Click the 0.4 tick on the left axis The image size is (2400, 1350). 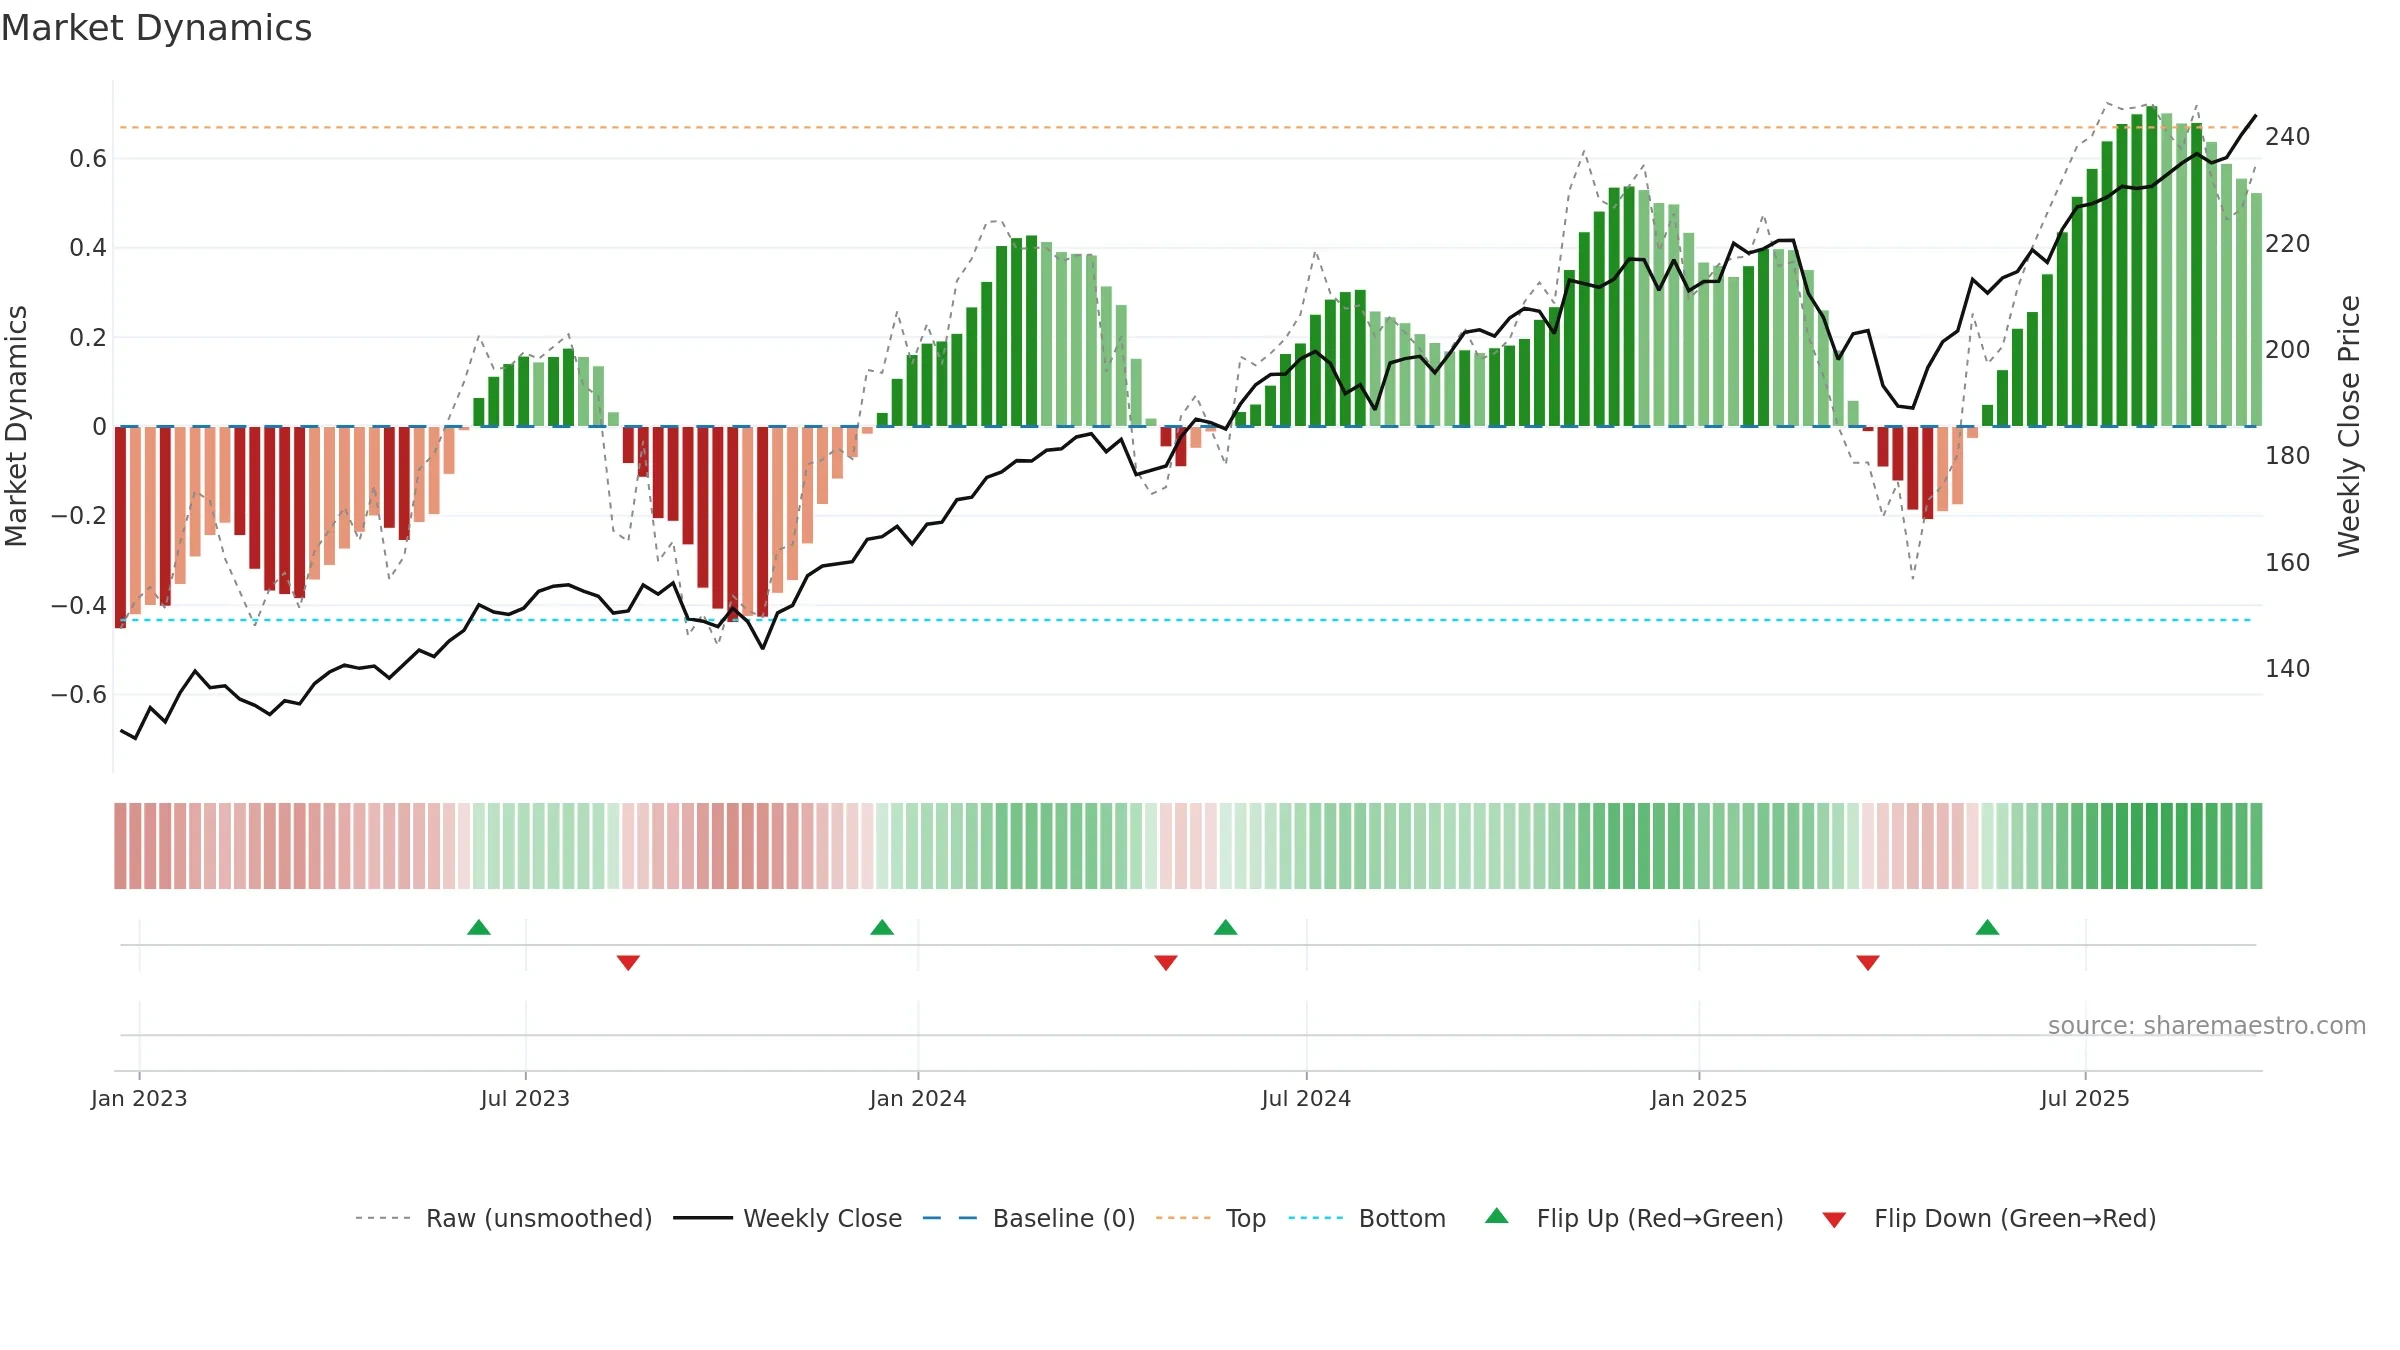(x=88, y=248)
